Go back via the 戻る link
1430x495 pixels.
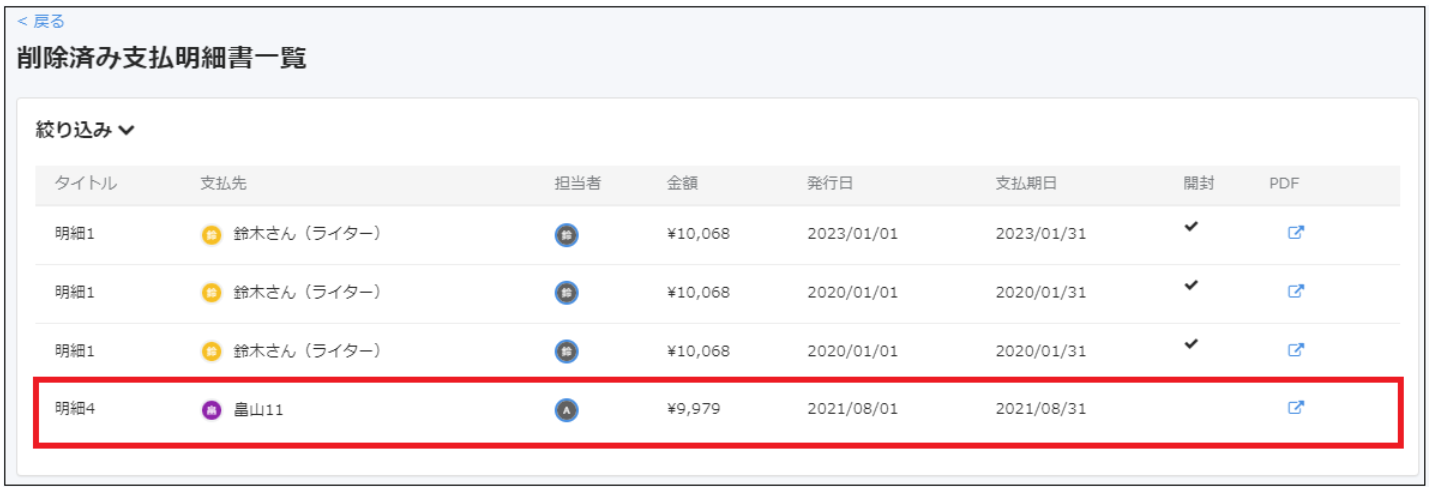pyautogui.click(x=41, y=21)
